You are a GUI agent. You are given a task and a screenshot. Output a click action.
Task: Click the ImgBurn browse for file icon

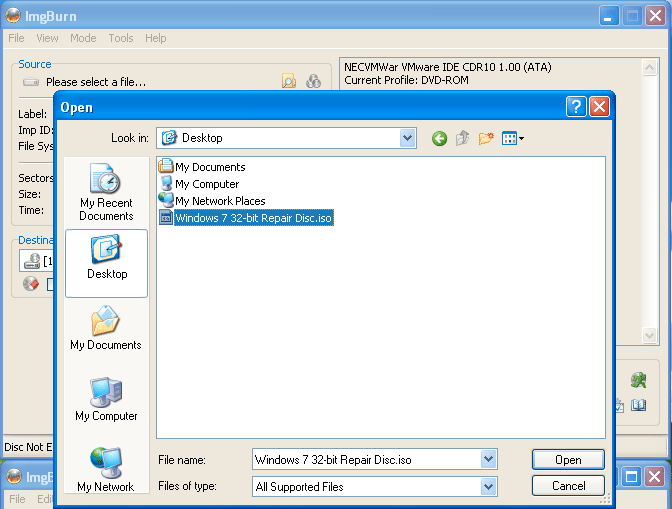pos(289,81)
